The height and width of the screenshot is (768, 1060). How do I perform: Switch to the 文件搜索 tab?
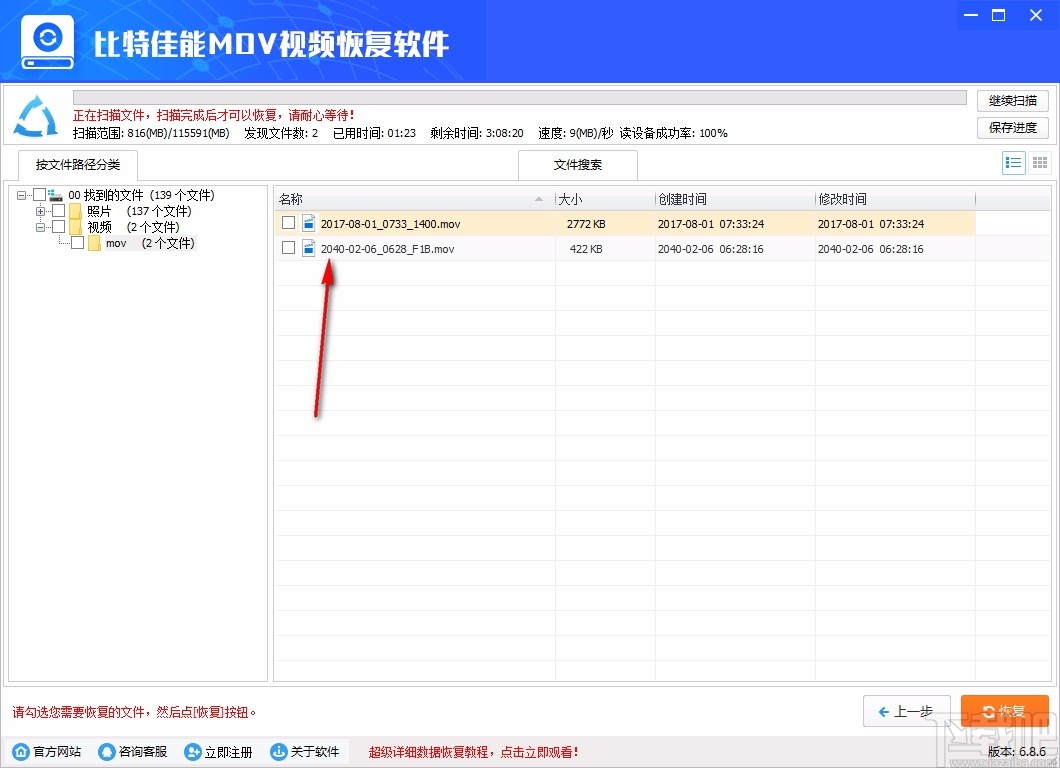click(x=577, y=165)
